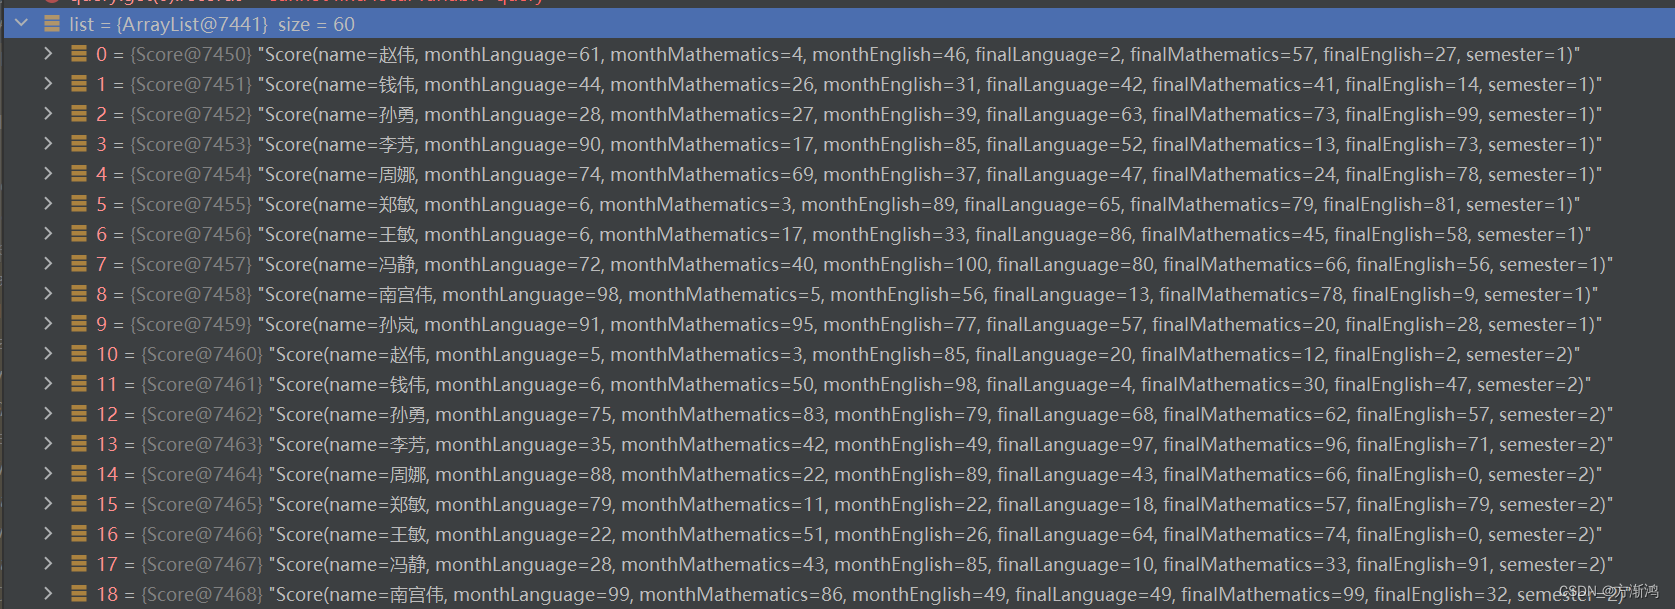This screenshot has width=1675, height=609.
Task: Click the object icon of element 8
Action: 79,294
